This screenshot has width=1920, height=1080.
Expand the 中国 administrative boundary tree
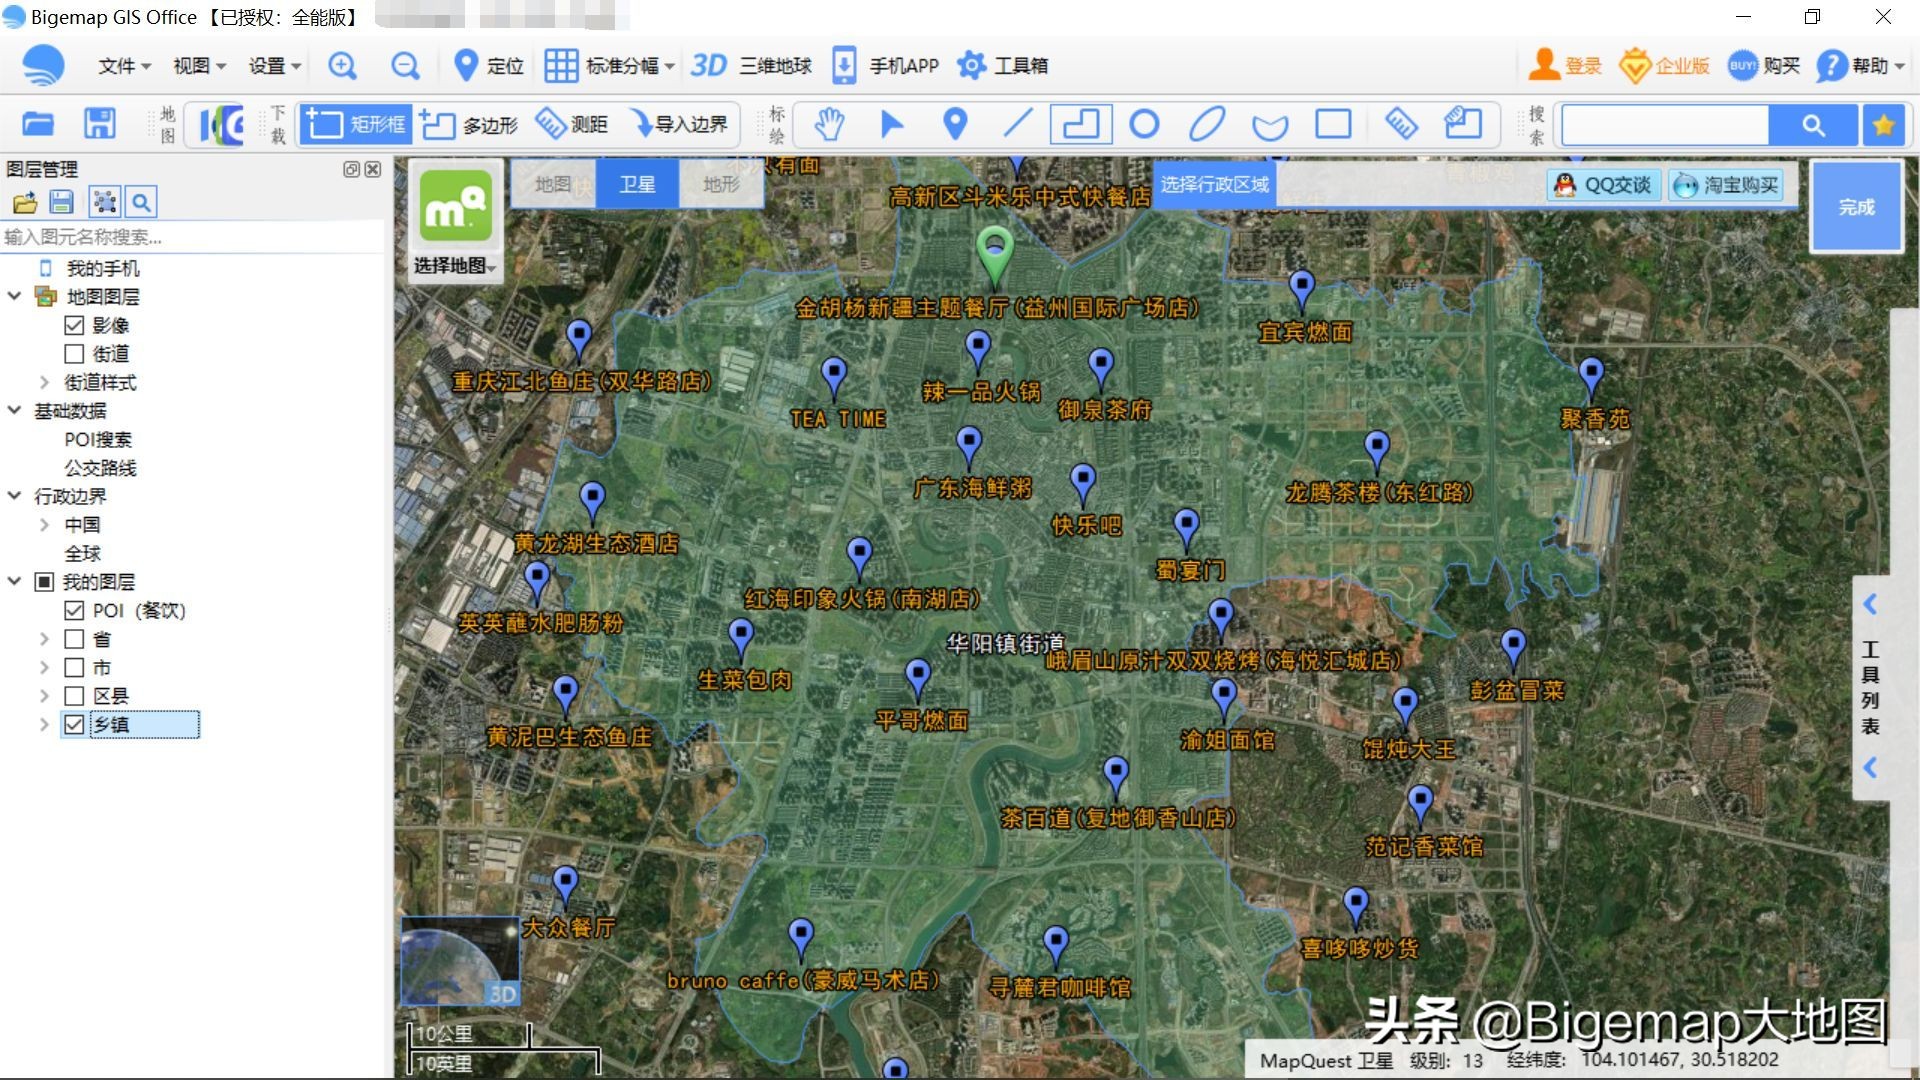(x=44, y=524)
